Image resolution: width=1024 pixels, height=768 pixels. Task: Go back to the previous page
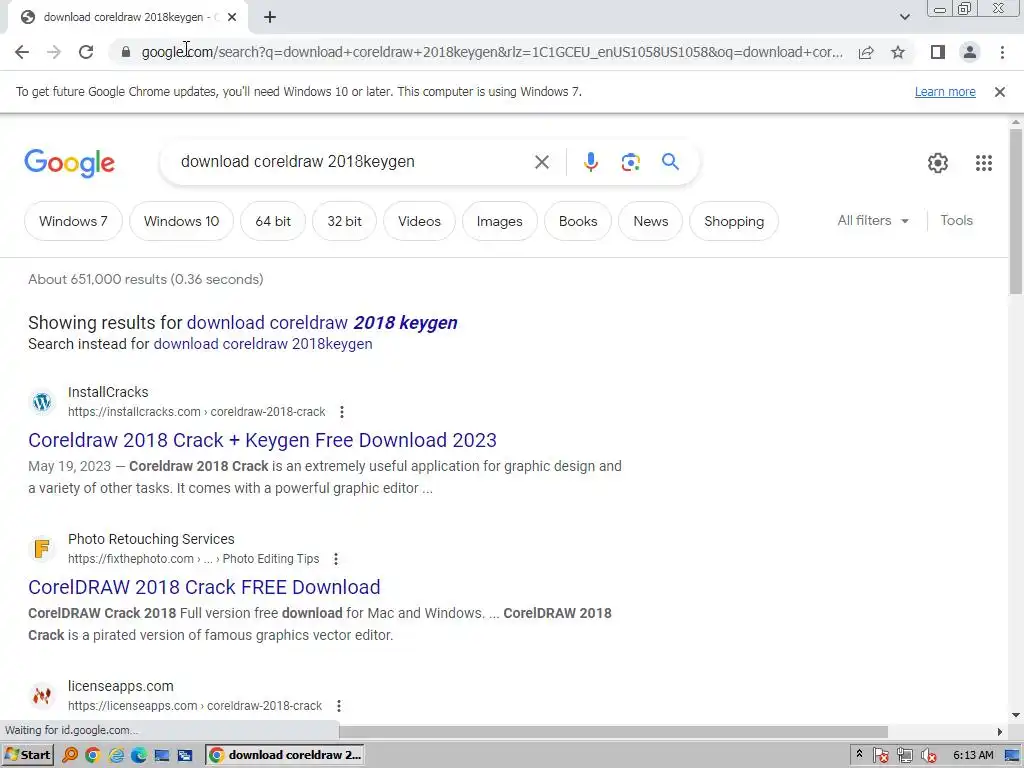point(22,52)
